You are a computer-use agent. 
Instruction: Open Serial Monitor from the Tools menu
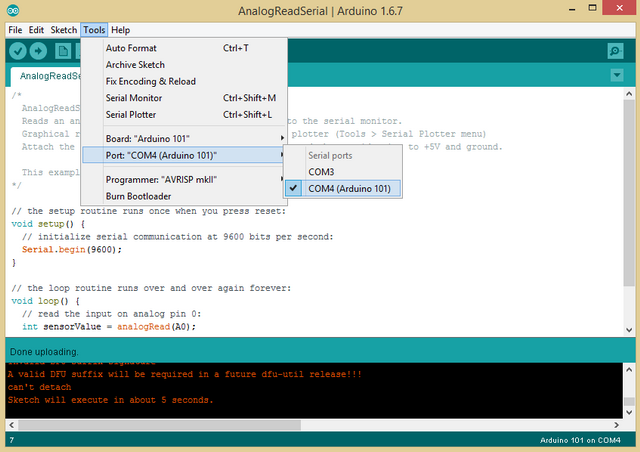(x=184, y=98)
